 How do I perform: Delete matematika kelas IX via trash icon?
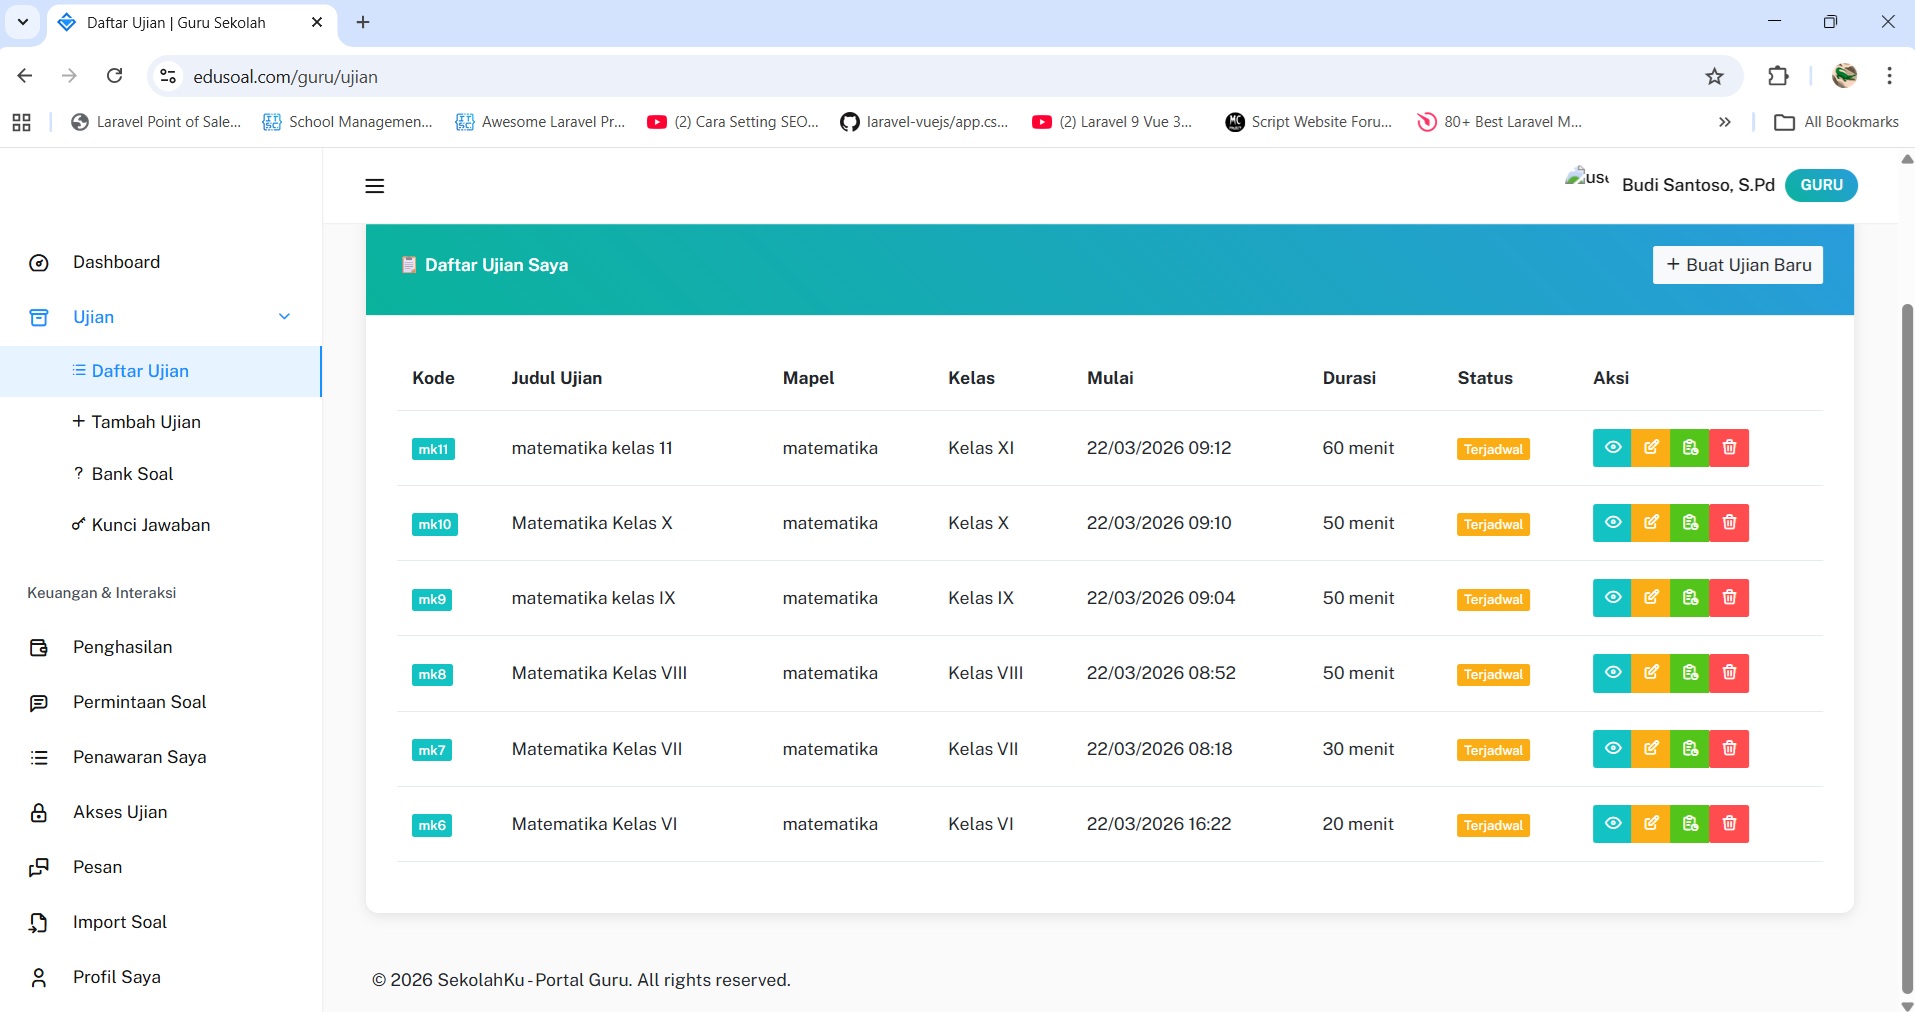tap(1729, 597)
